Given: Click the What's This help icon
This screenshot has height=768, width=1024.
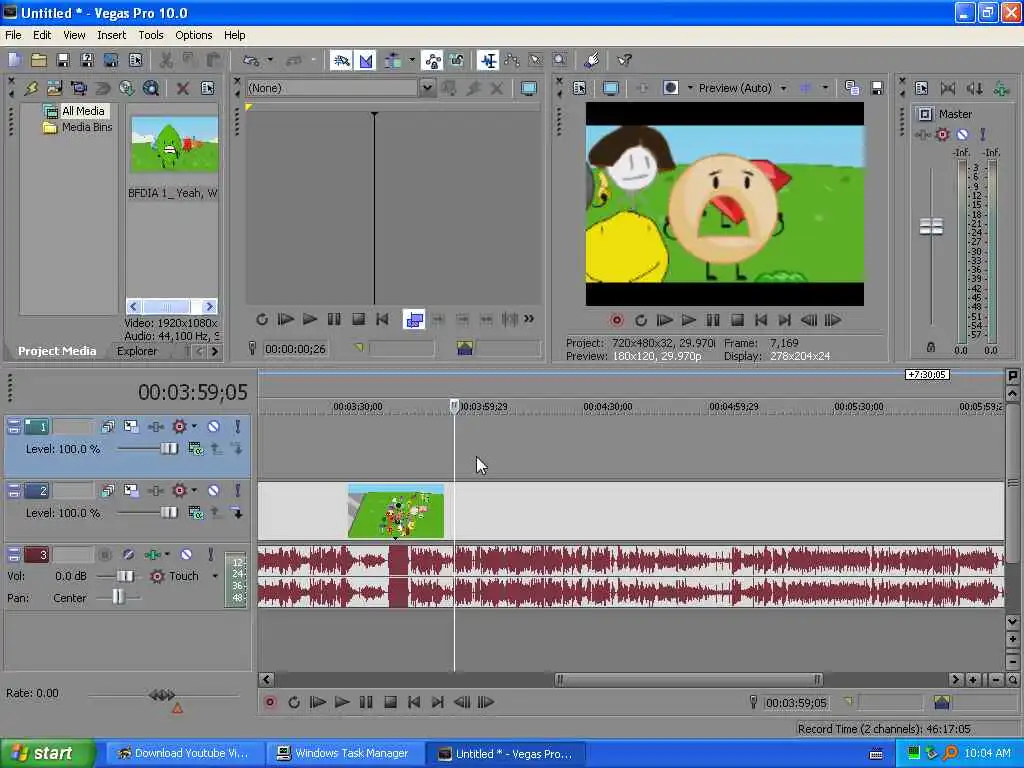Looking at the screenshot, I should 624,61.
